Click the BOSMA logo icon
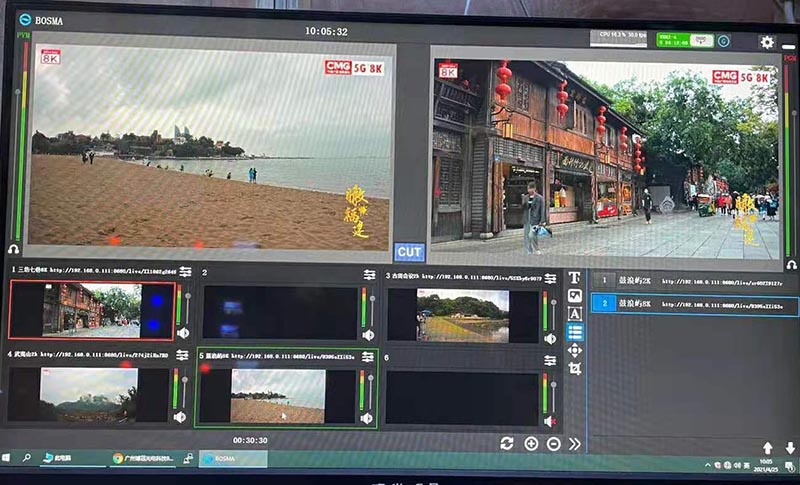This screenshot has height=485, width=800. [24, 20]
